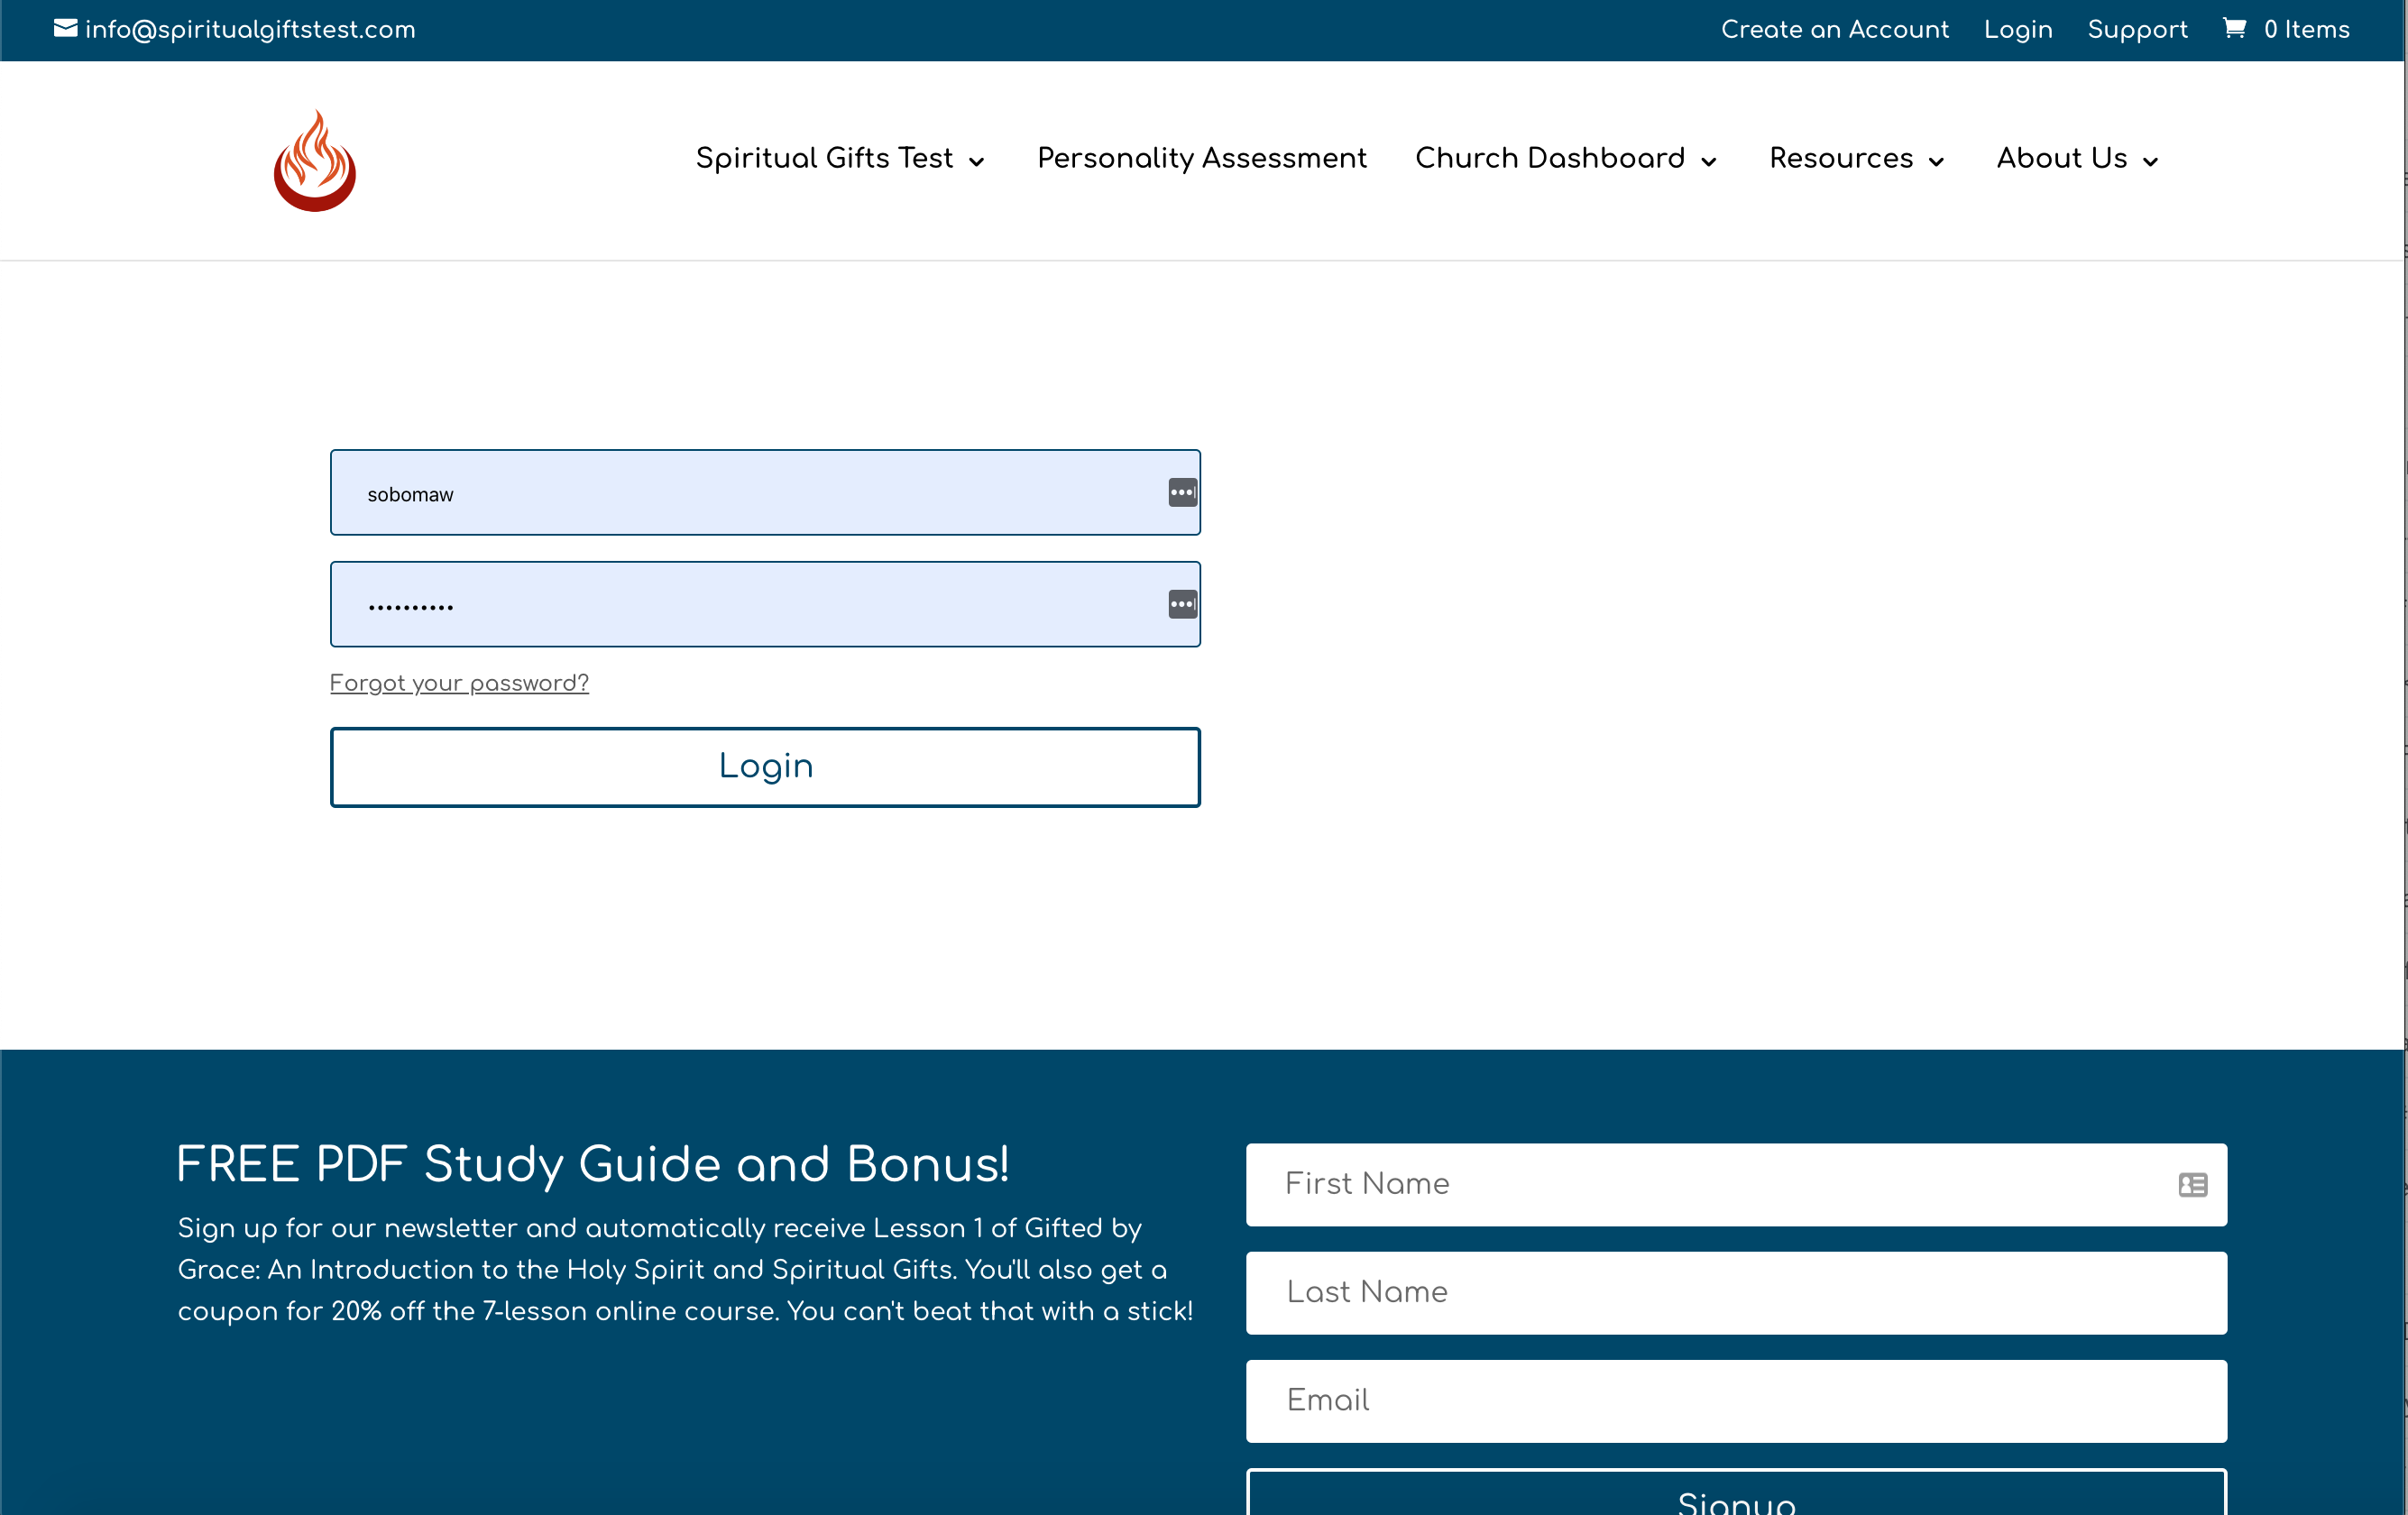Click Create an Account link
Screen dimensions: 2408x1515
(x=1834, y=30)
